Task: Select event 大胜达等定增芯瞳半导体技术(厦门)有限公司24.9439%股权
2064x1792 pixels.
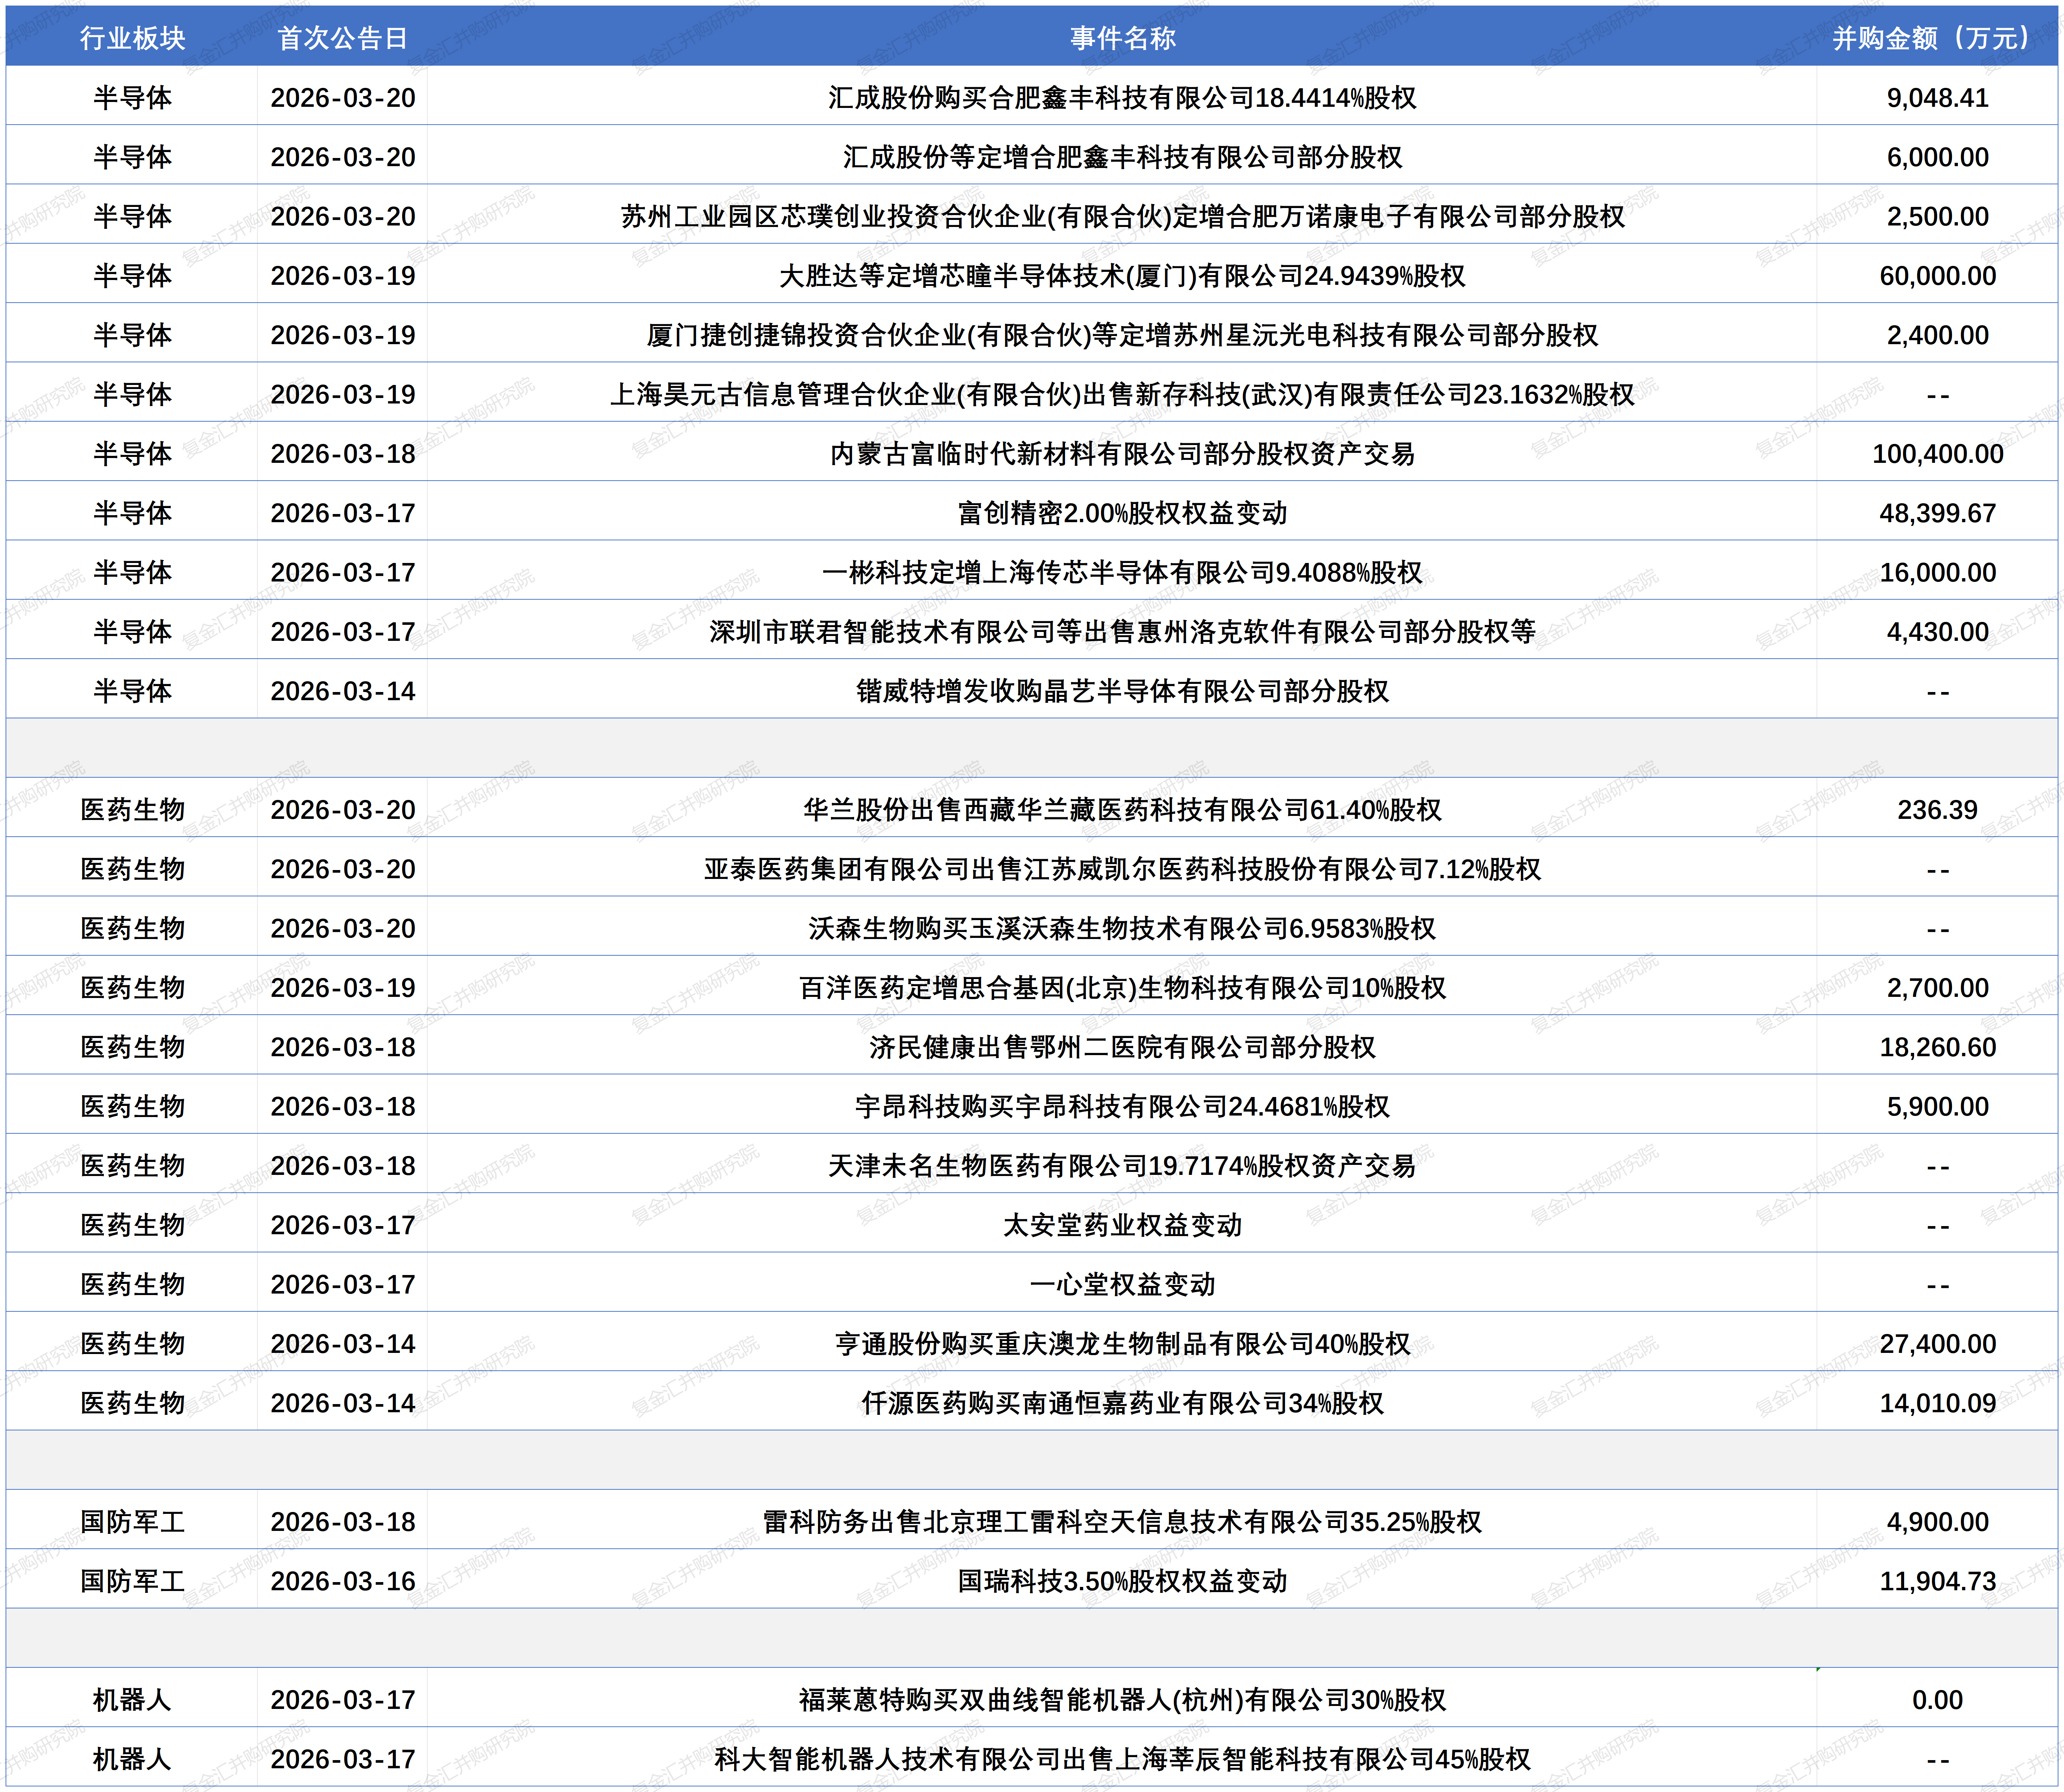Action: (x=1122, y=275)
